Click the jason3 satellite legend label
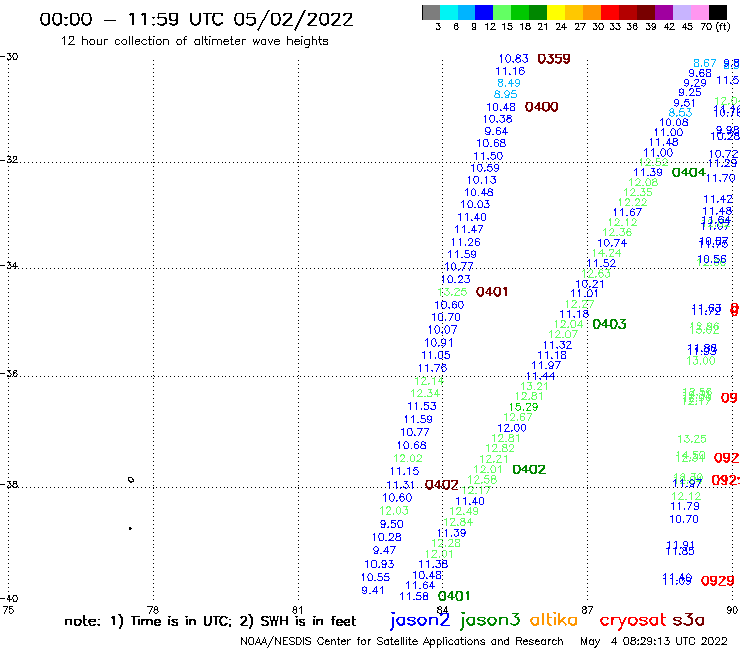 490,620
